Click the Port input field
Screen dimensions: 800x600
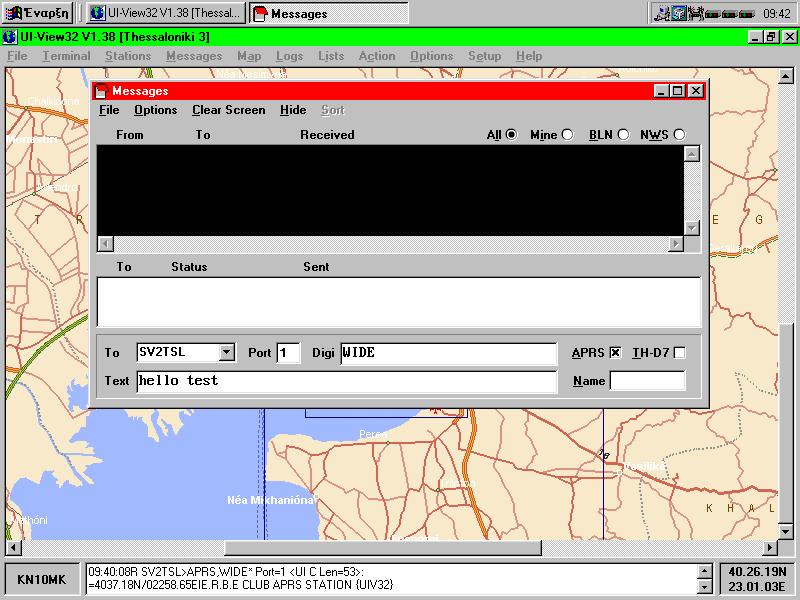click(x=288, y=353)
